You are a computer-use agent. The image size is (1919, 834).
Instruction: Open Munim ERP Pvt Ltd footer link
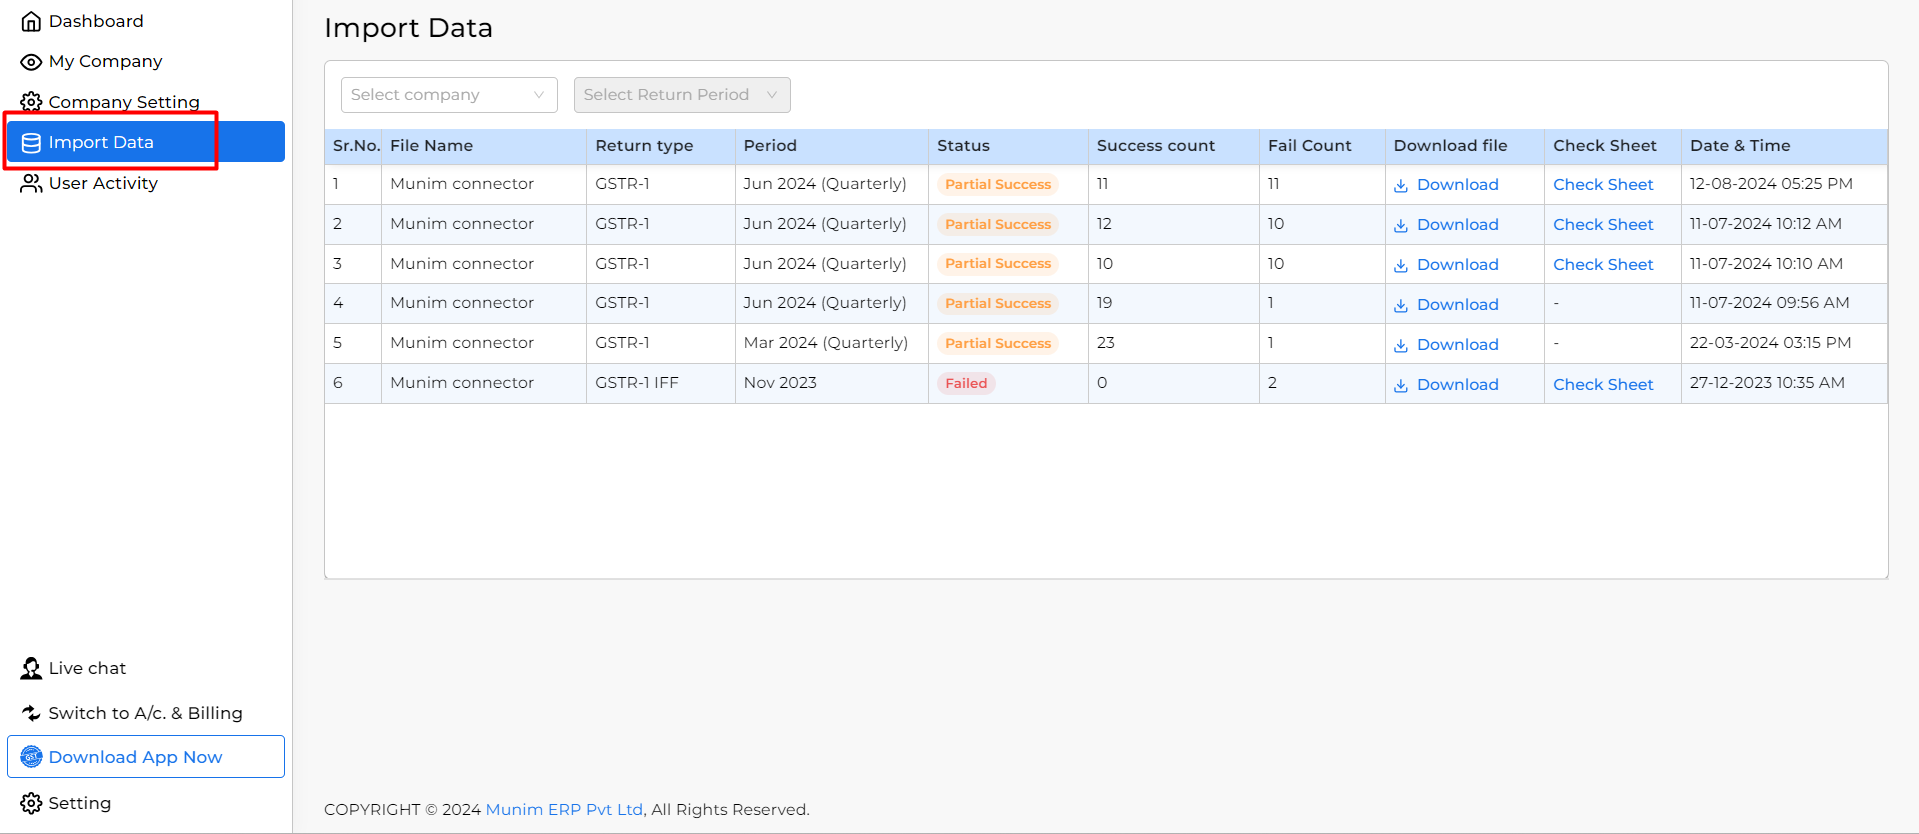point(564,810)
